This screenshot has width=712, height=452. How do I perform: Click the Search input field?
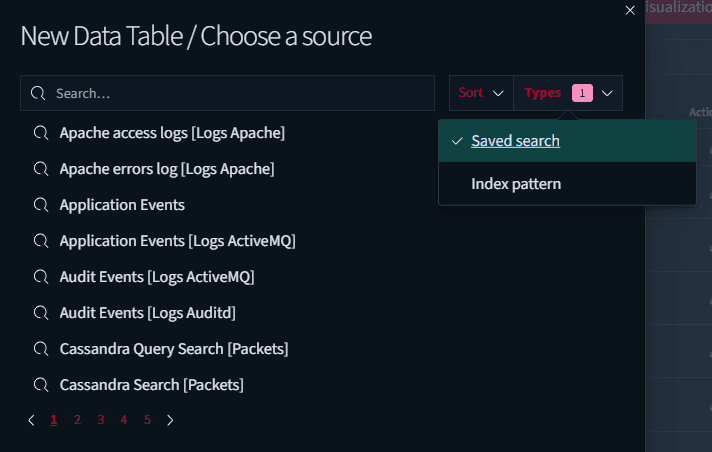[x=227, y=93]
